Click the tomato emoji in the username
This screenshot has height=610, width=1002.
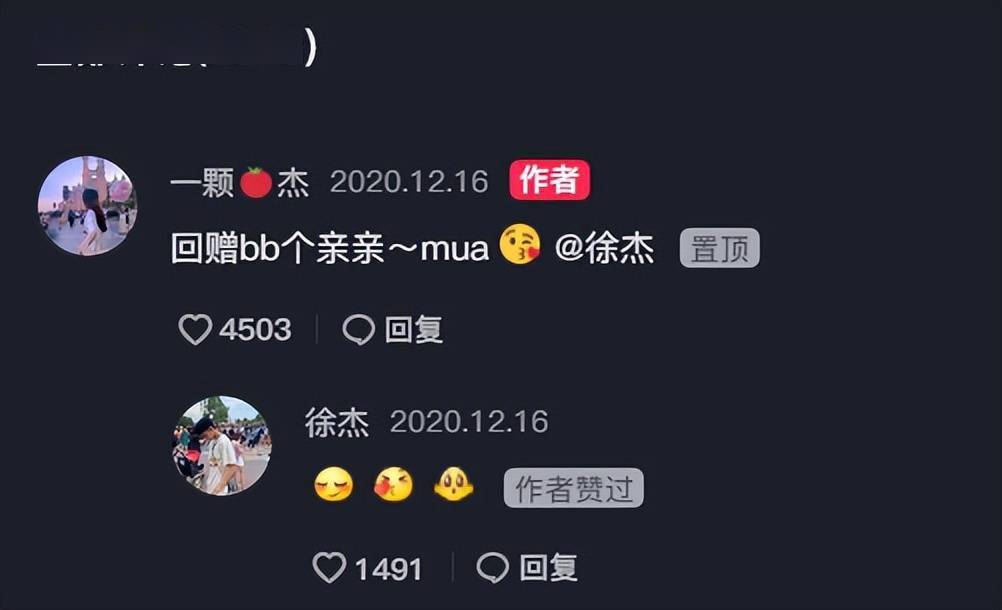point(256,182)
